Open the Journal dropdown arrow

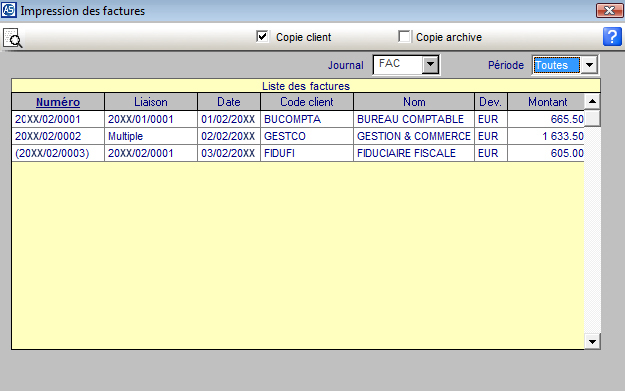pos(430,64)
